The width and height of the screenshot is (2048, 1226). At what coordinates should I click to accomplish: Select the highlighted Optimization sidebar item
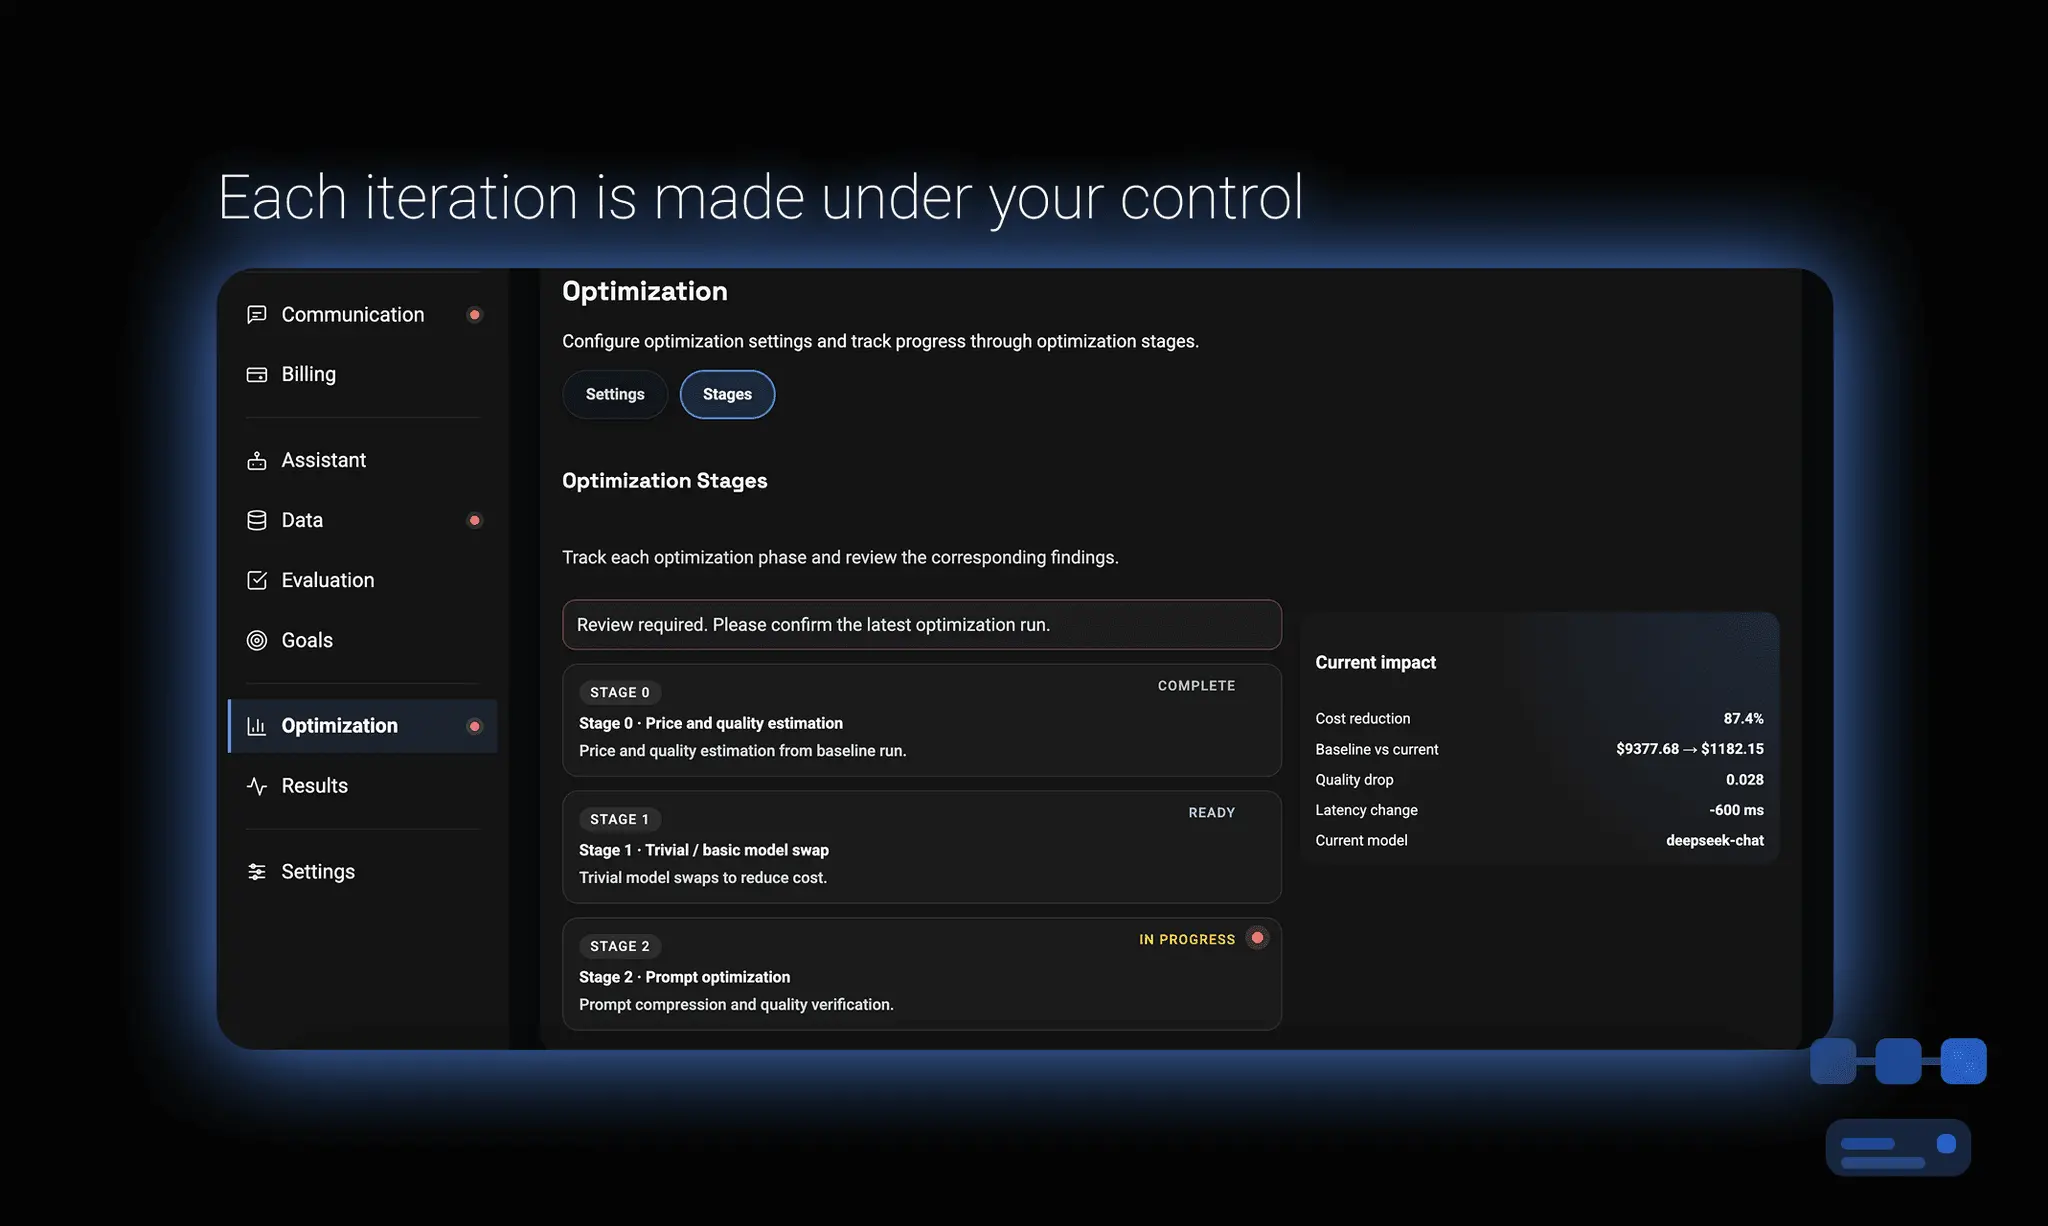click(x=363, y=726)
